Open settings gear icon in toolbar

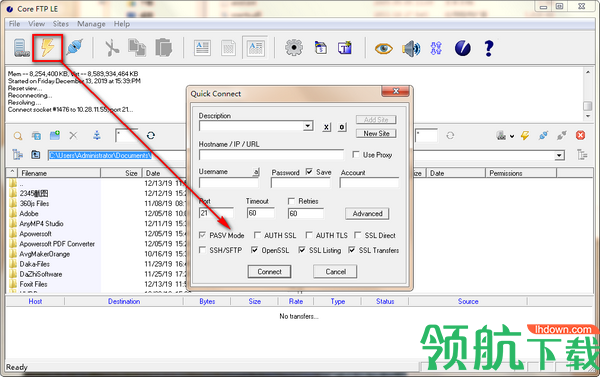coord(294,48)
